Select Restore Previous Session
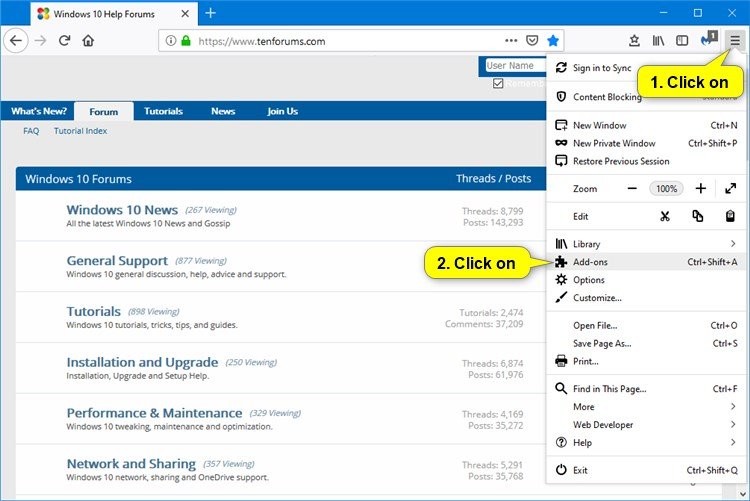 pyautogui.click(x=647, y=161)
